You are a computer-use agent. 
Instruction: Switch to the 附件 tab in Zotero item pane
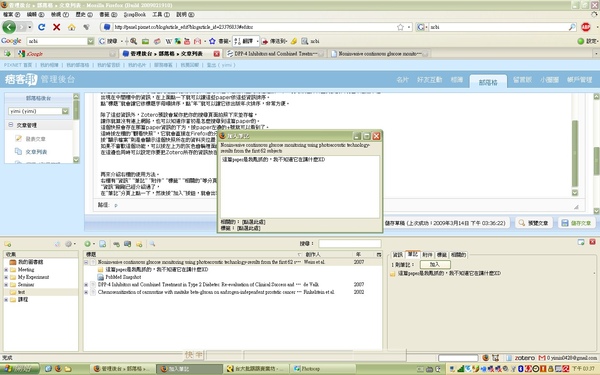coord(427,254)
